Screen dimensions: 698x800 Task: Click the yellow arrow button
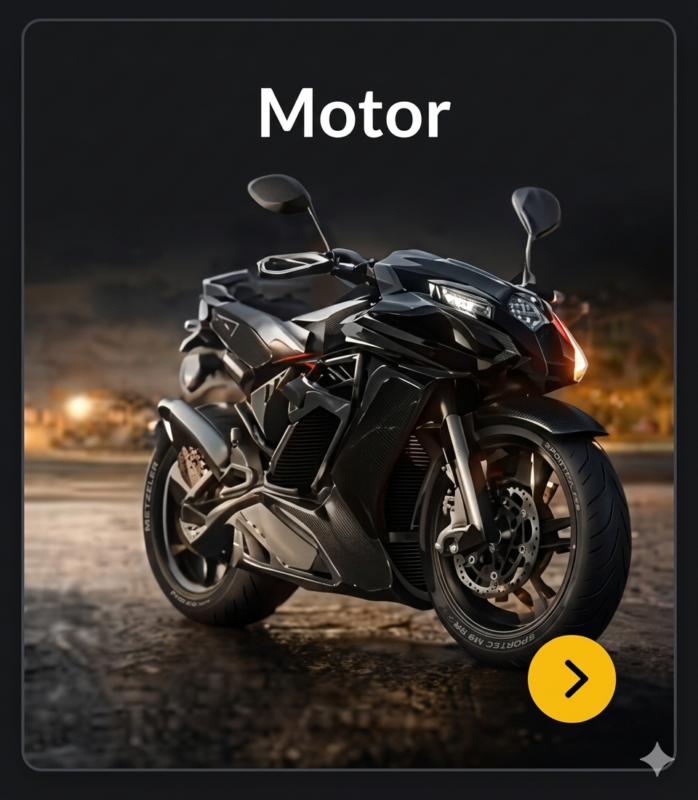(x=571, y=679)
